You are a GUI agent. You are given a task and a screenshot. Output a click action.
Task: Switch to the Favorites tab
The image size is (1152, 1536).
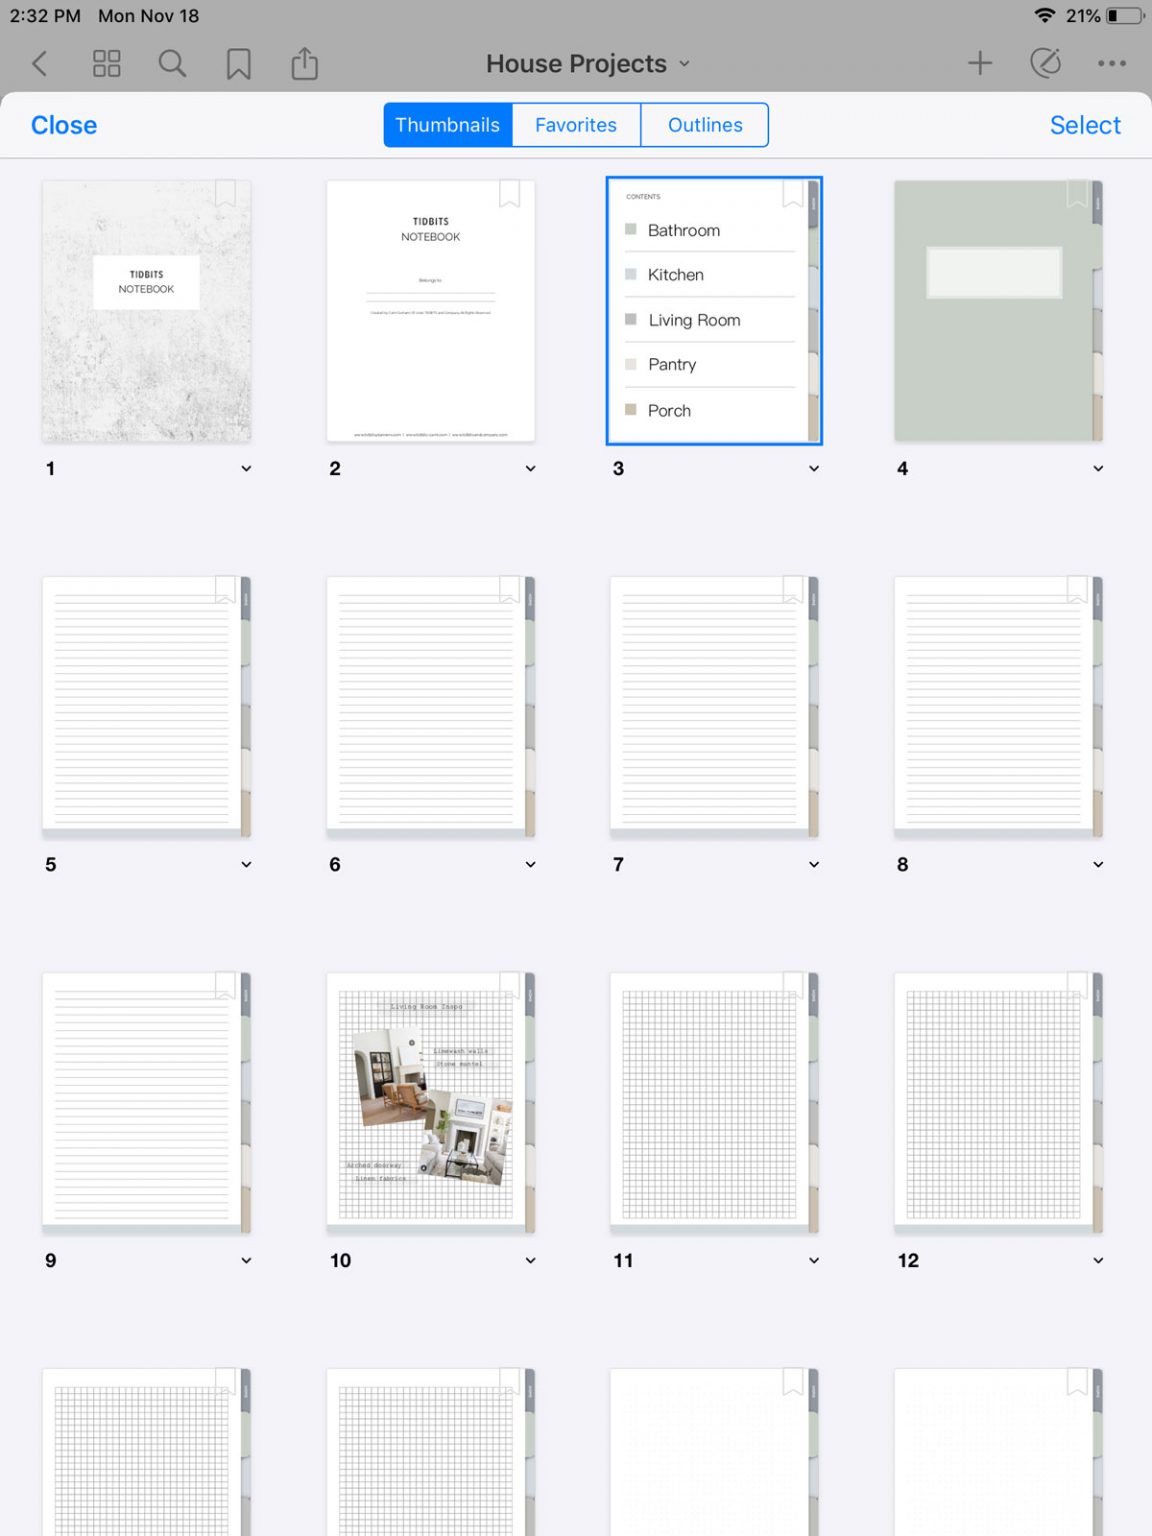tap(575, 124)
